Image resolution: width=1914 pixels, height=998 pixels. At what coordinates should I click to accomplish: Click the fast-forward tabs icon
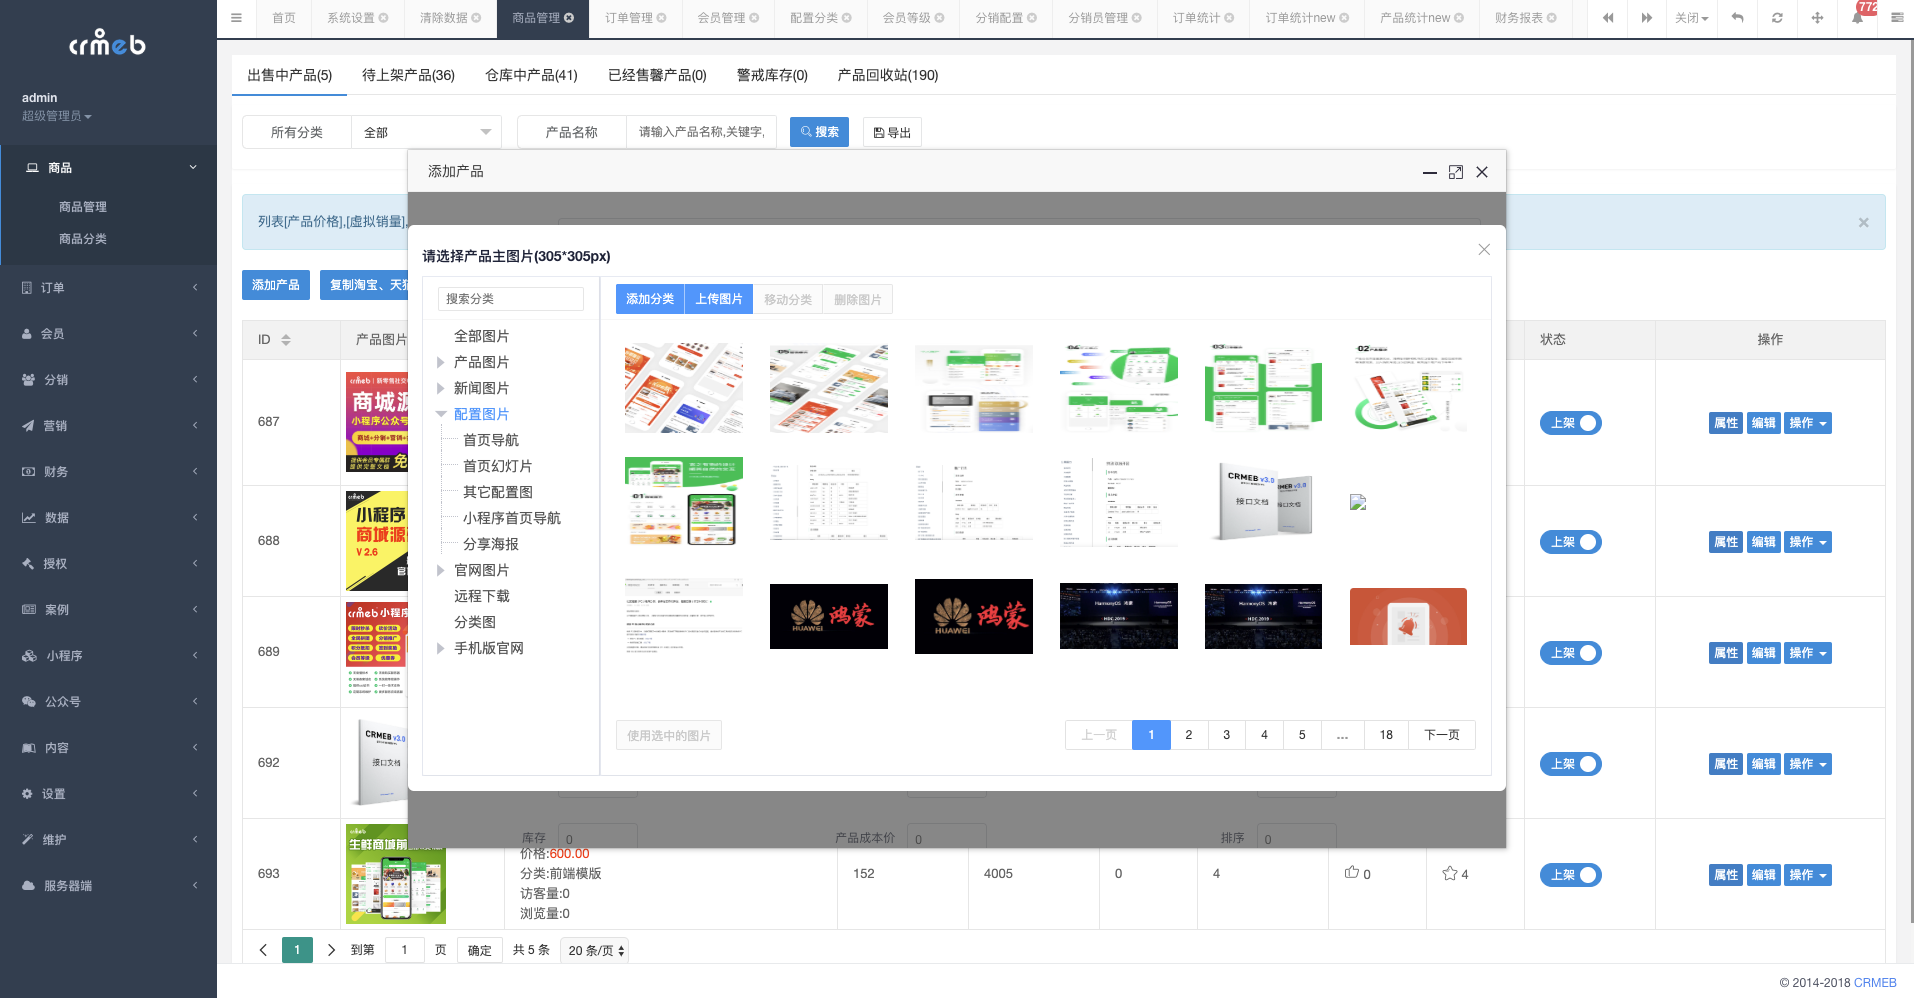click(1647, 18)
